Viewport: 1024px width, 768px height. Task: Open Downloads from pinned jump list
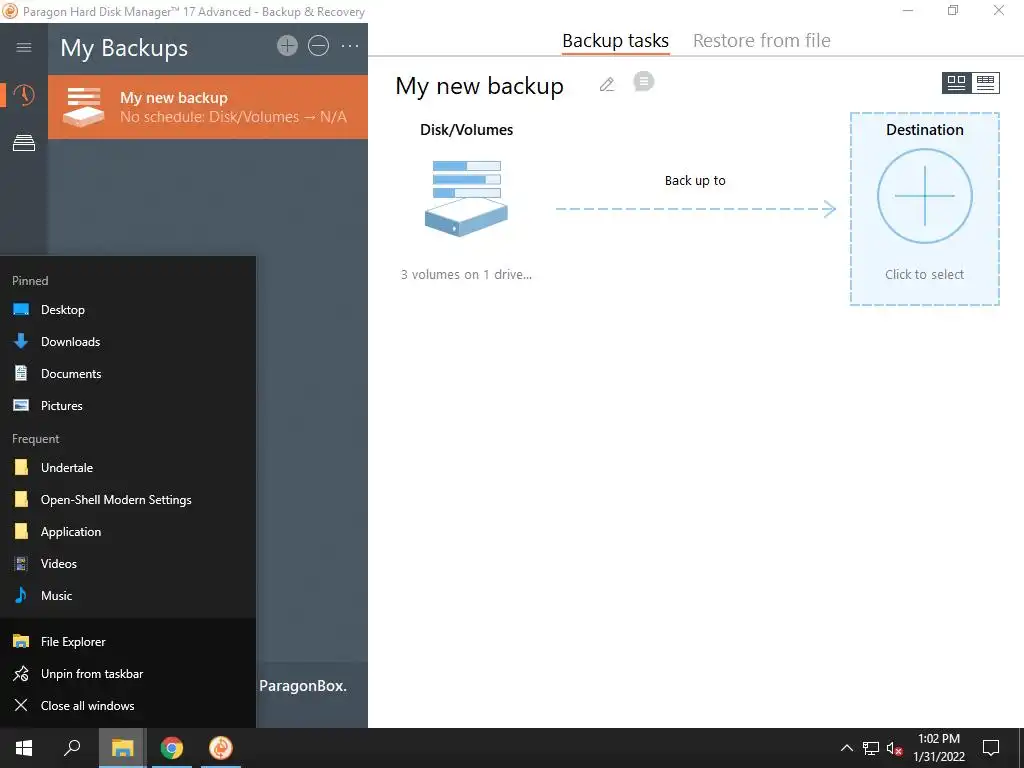[x=128, y=342]
